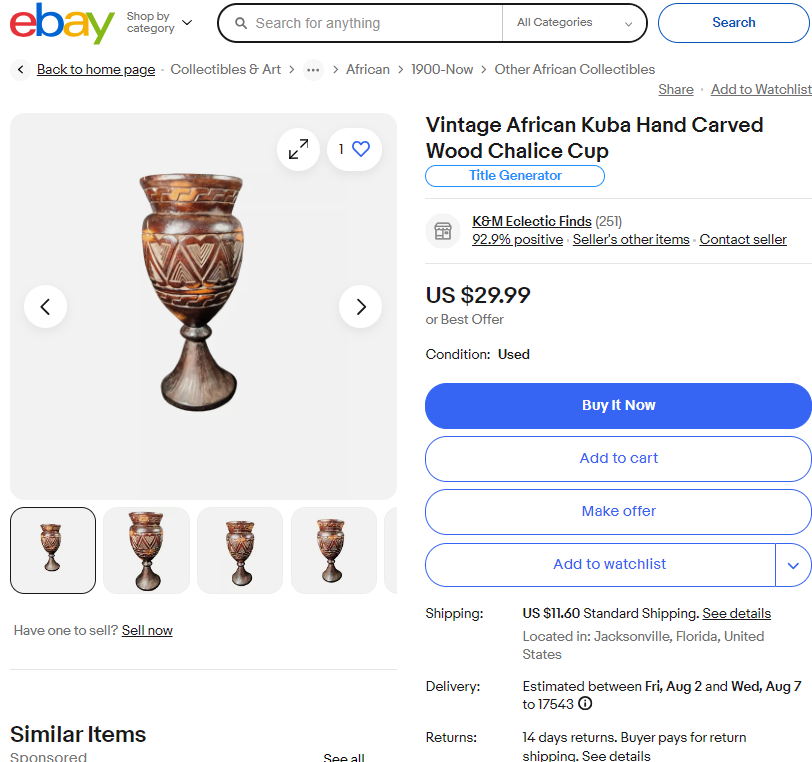Open the Shop by category dropdown
This screenshot has height=762, width=812.
point(159,23)
